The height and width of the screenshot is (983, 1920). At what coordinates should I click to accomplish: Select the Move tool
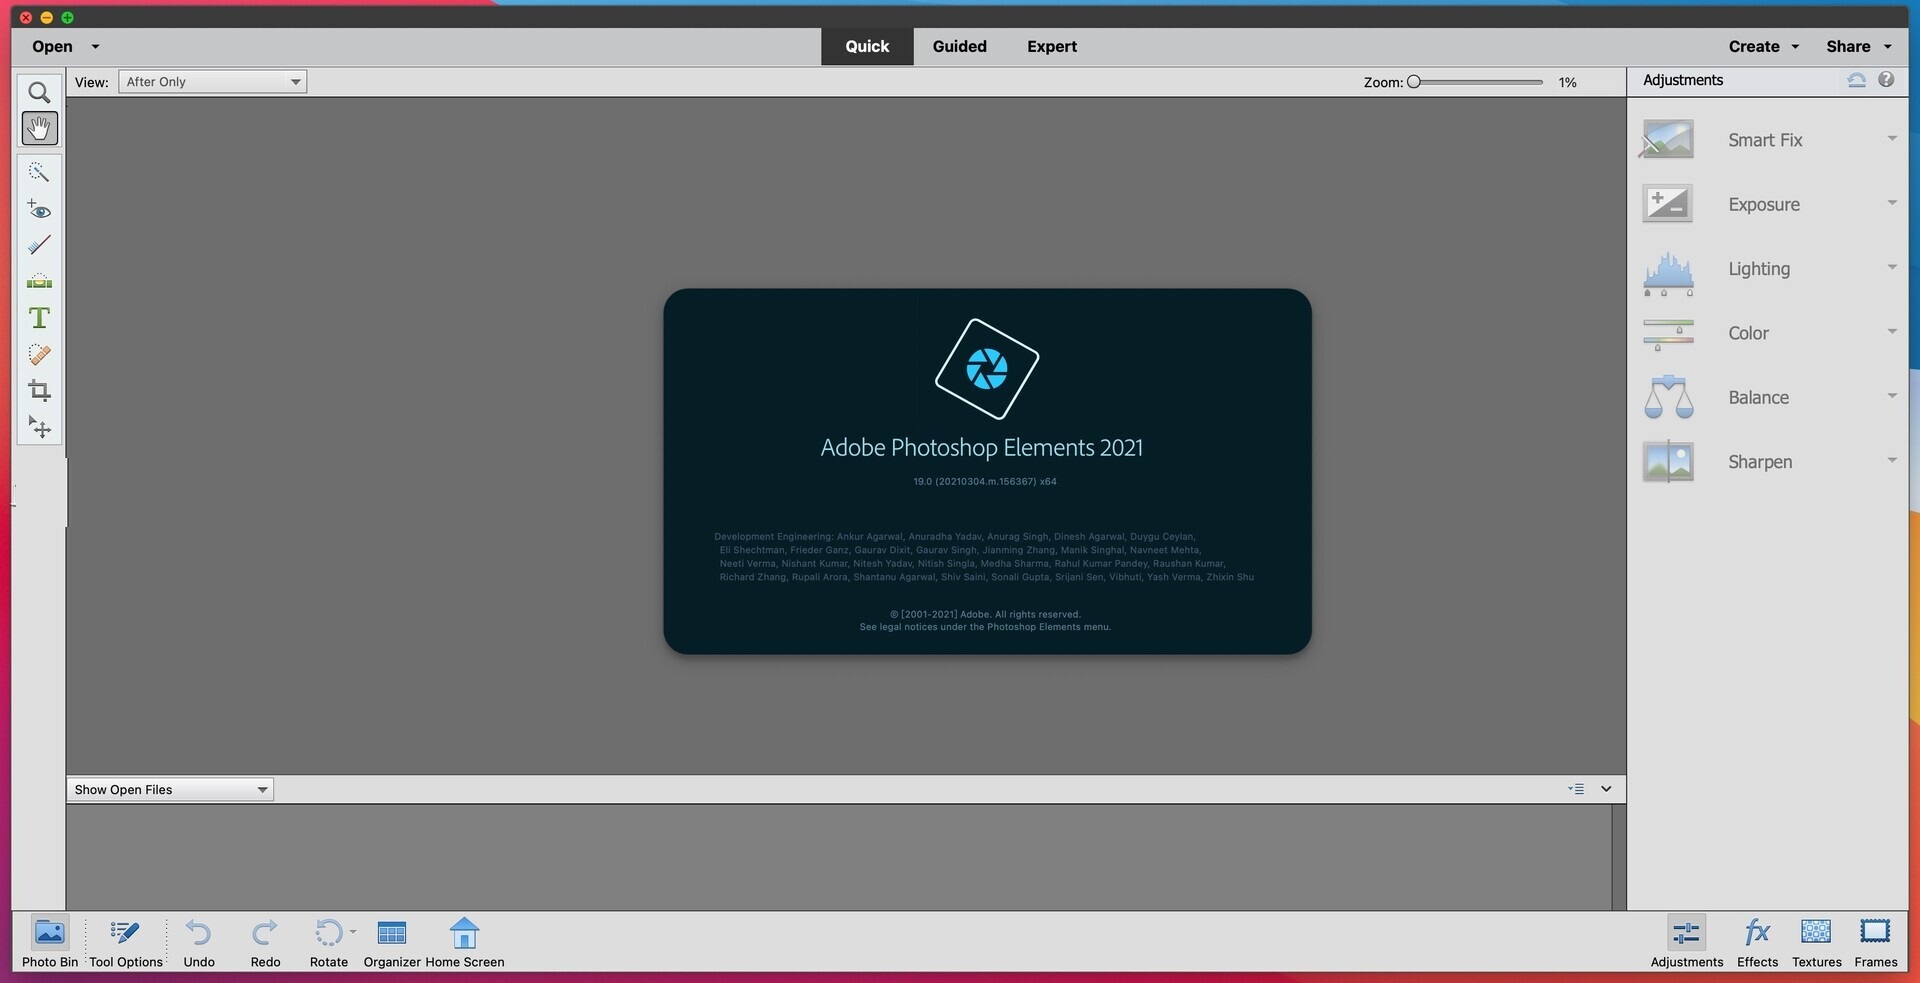(x=39, y=428)
